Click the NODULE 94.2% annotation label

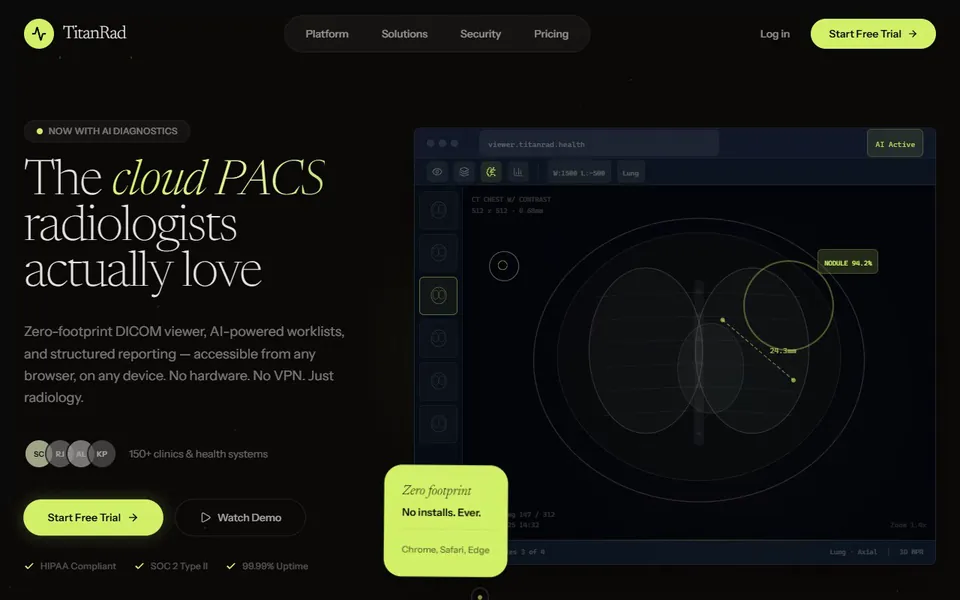[x=847, y=262]
